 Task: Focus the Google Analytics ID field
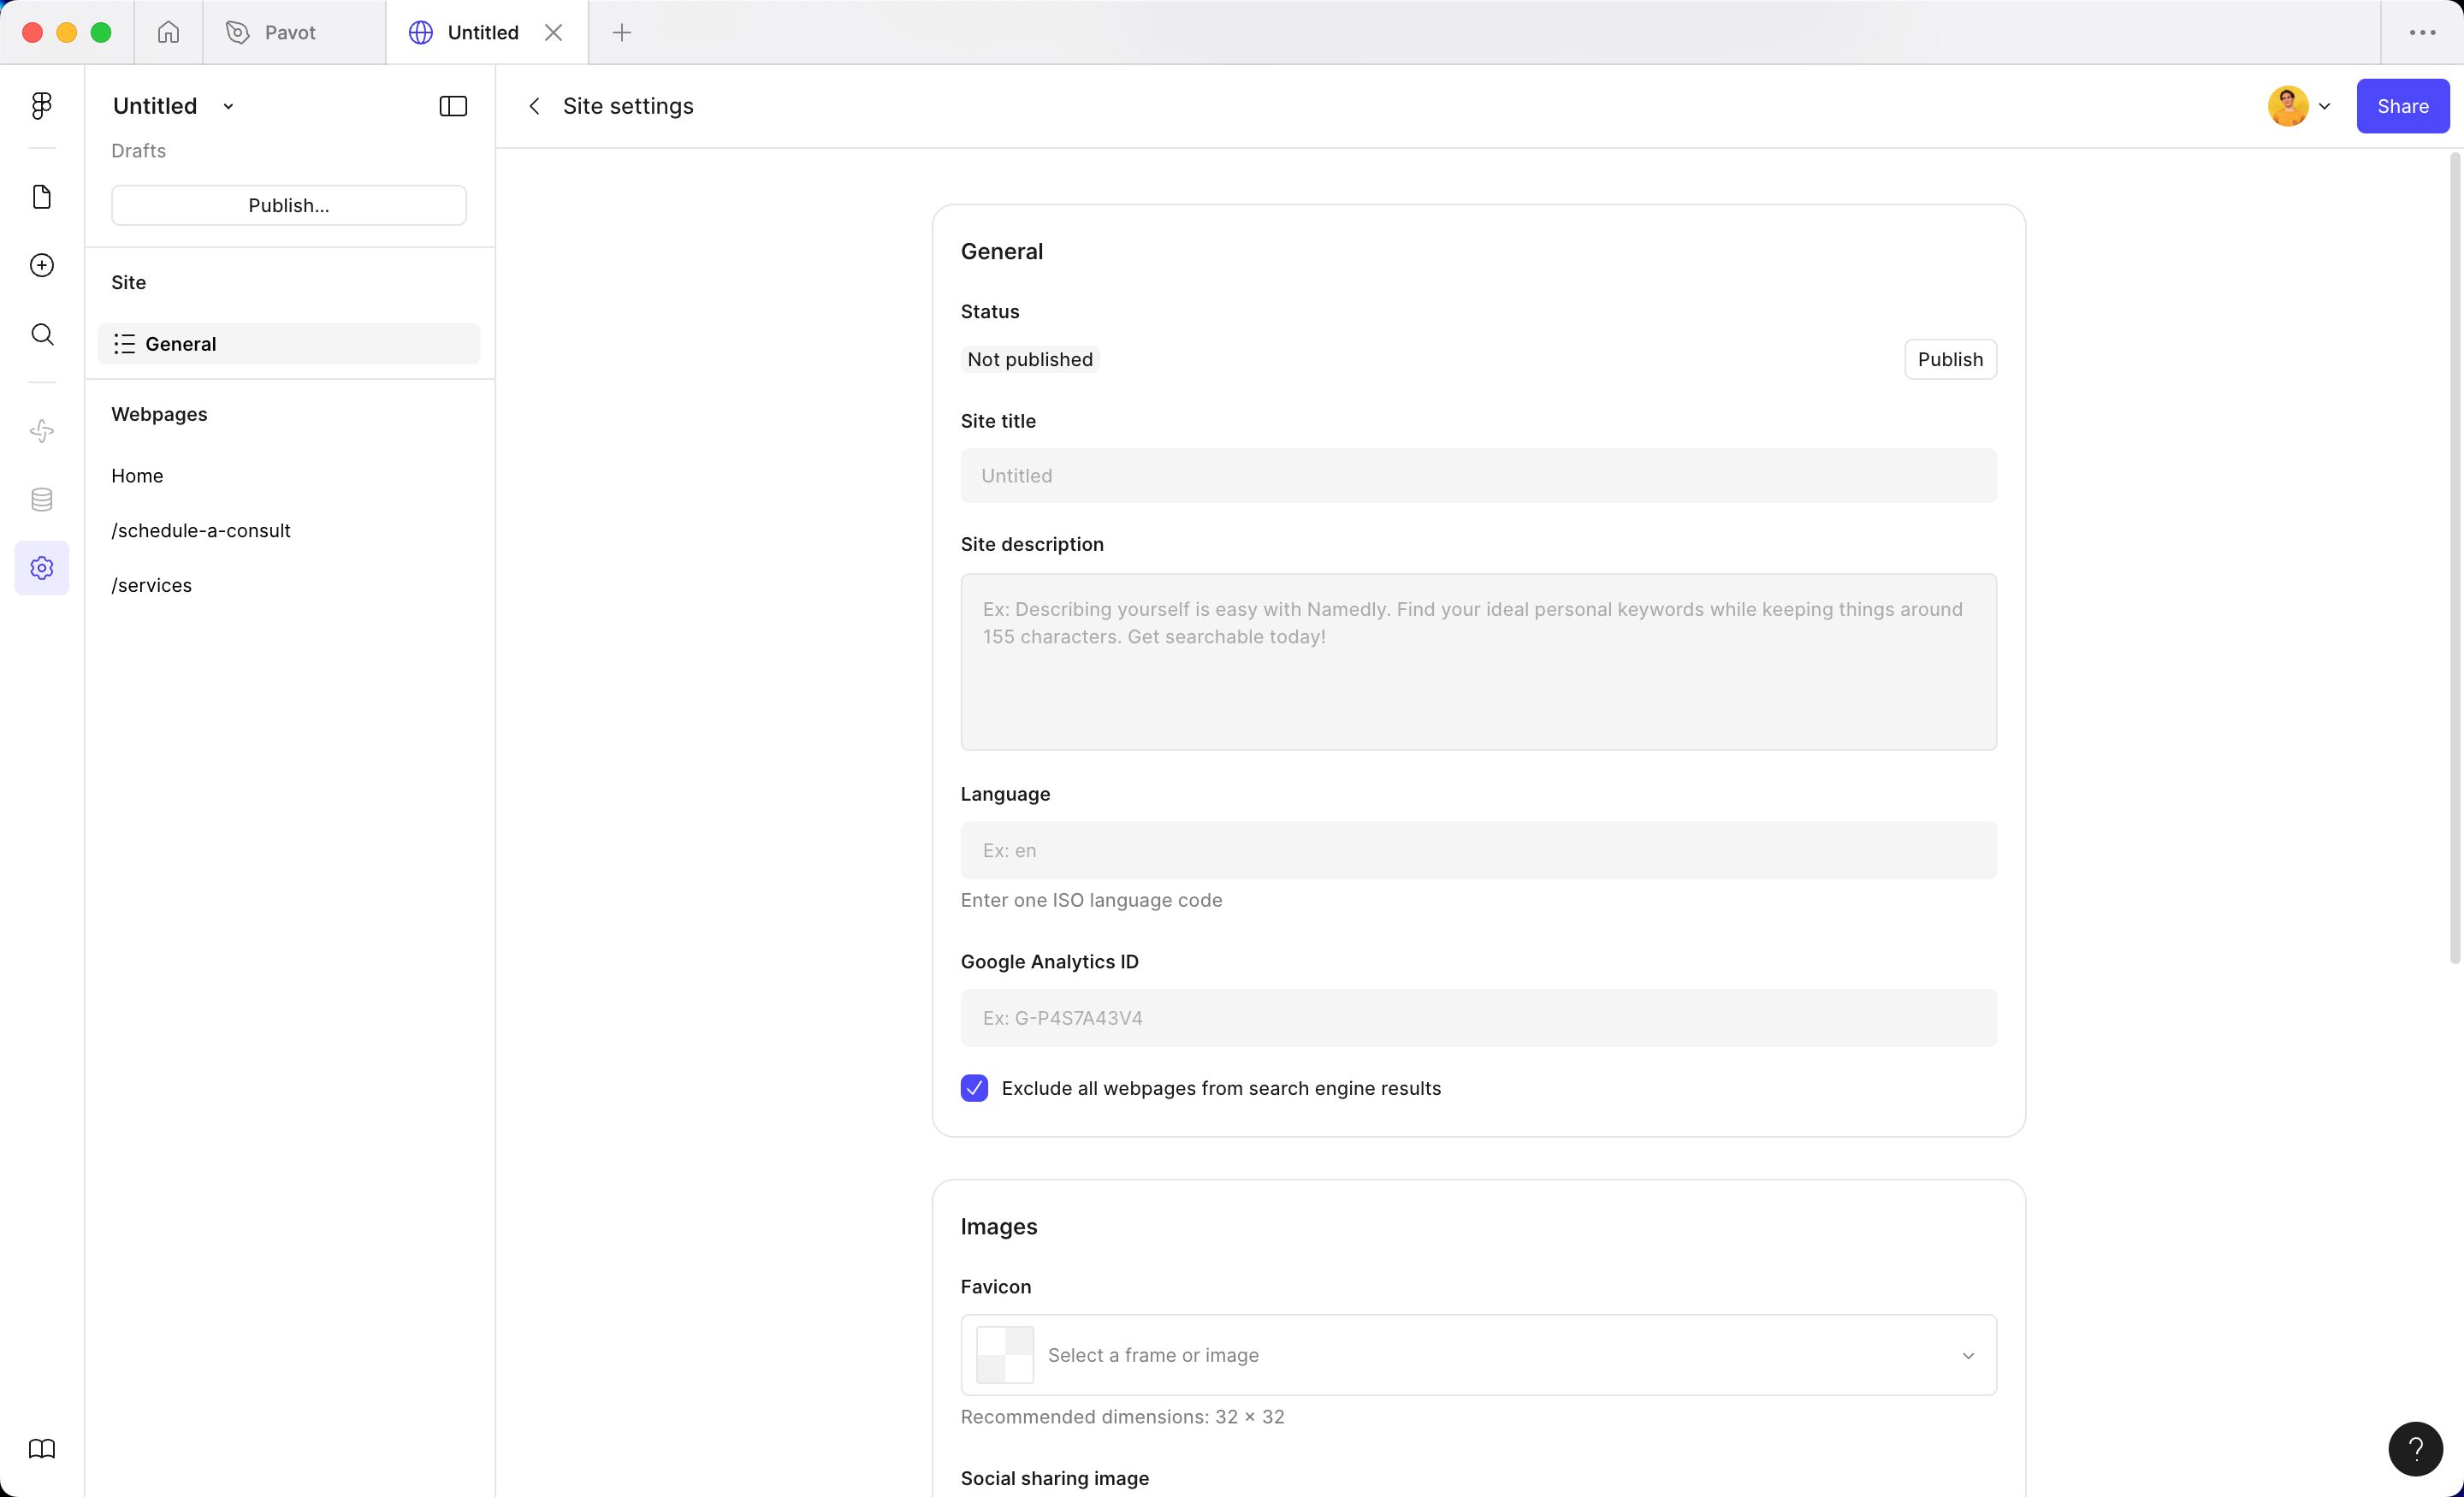(1478, 1018)
